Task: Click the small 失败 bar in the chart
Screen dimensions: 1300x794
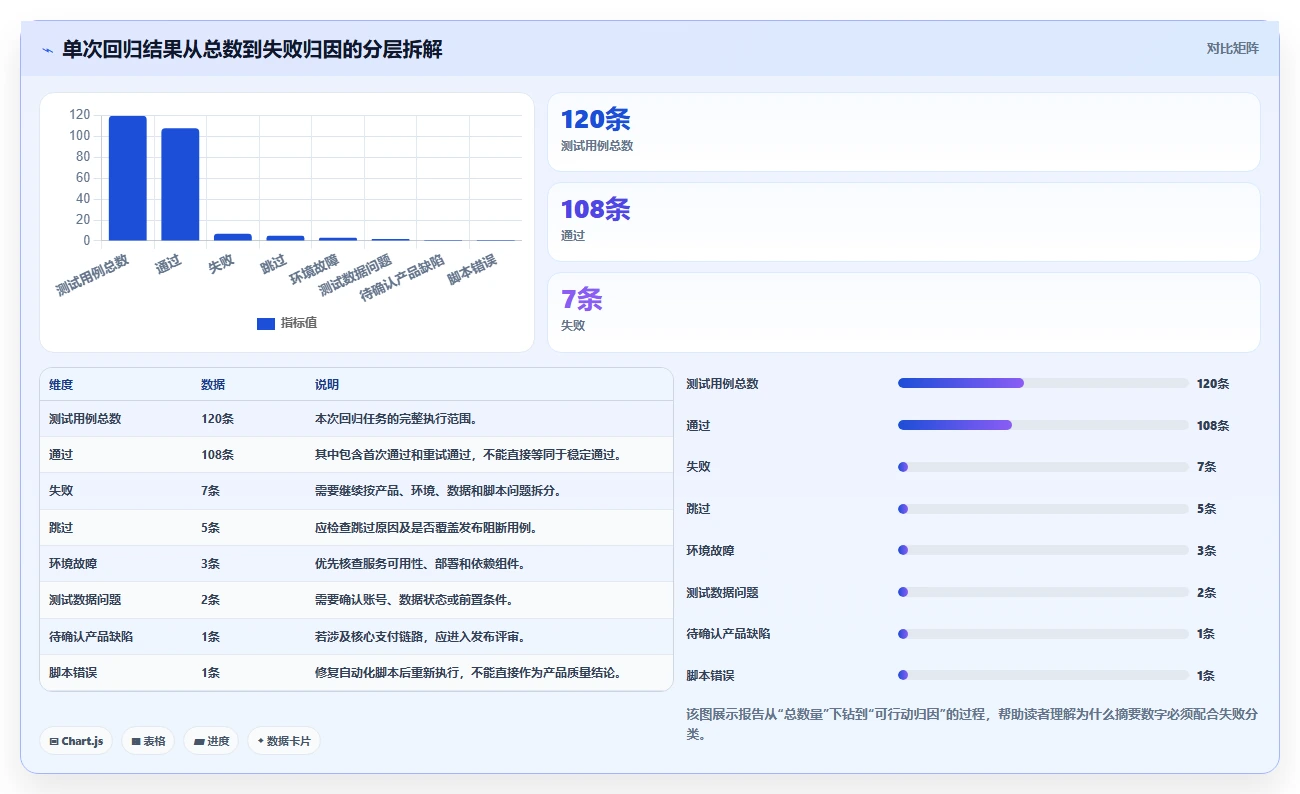Action: click(233, 237)
